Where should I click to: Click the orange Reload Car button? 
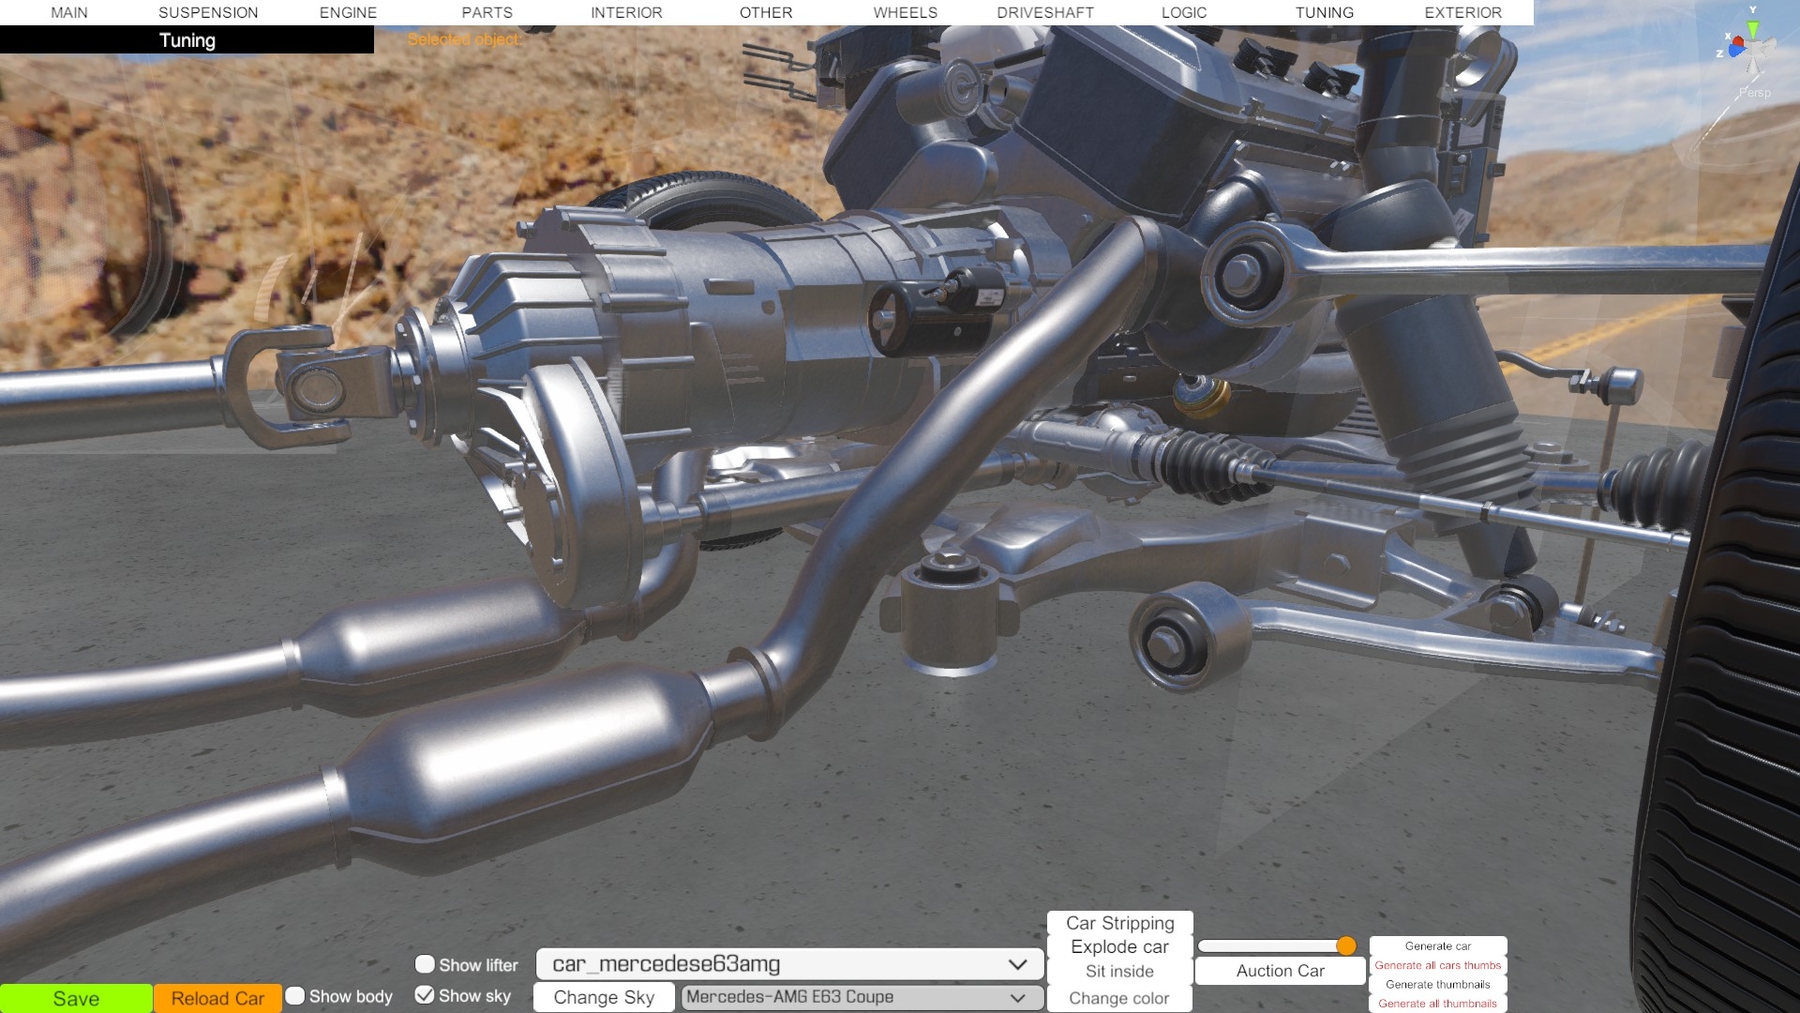click(217, 998)
